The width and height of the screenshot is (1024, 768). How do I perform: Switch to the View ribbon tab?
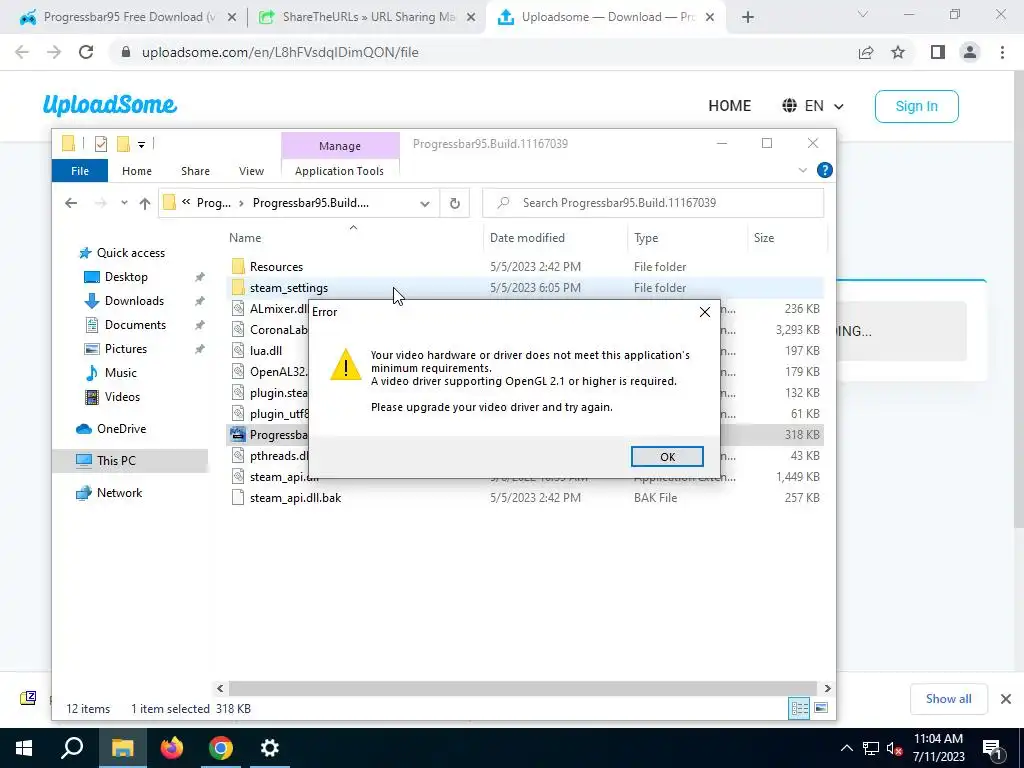point(251,171)
